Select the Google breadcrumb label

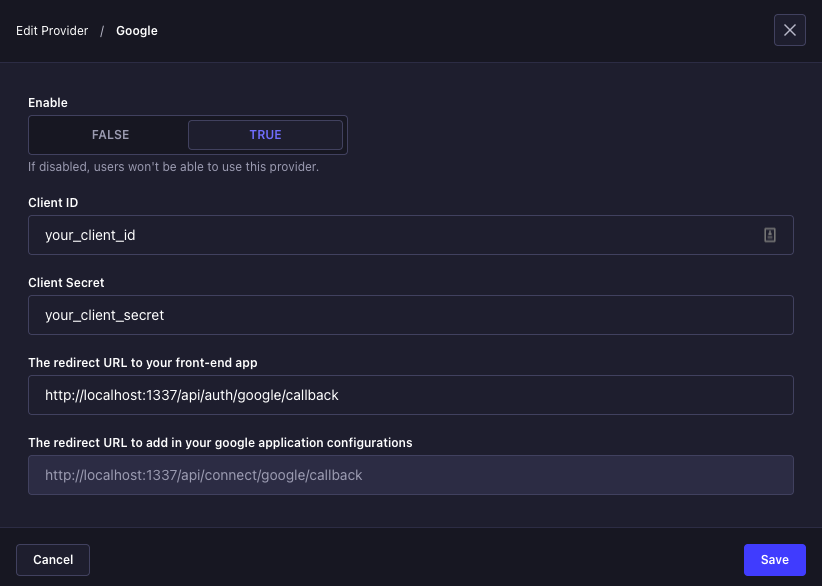pos(136,30)
